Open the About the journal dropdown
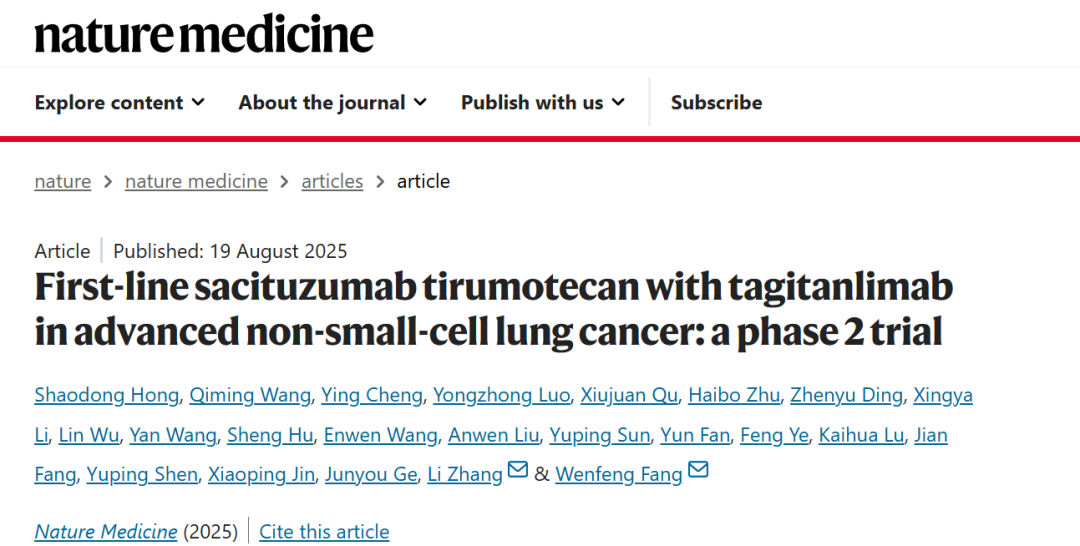The width and height of the screenshot is (1080, 546). (x=332, y=102)
